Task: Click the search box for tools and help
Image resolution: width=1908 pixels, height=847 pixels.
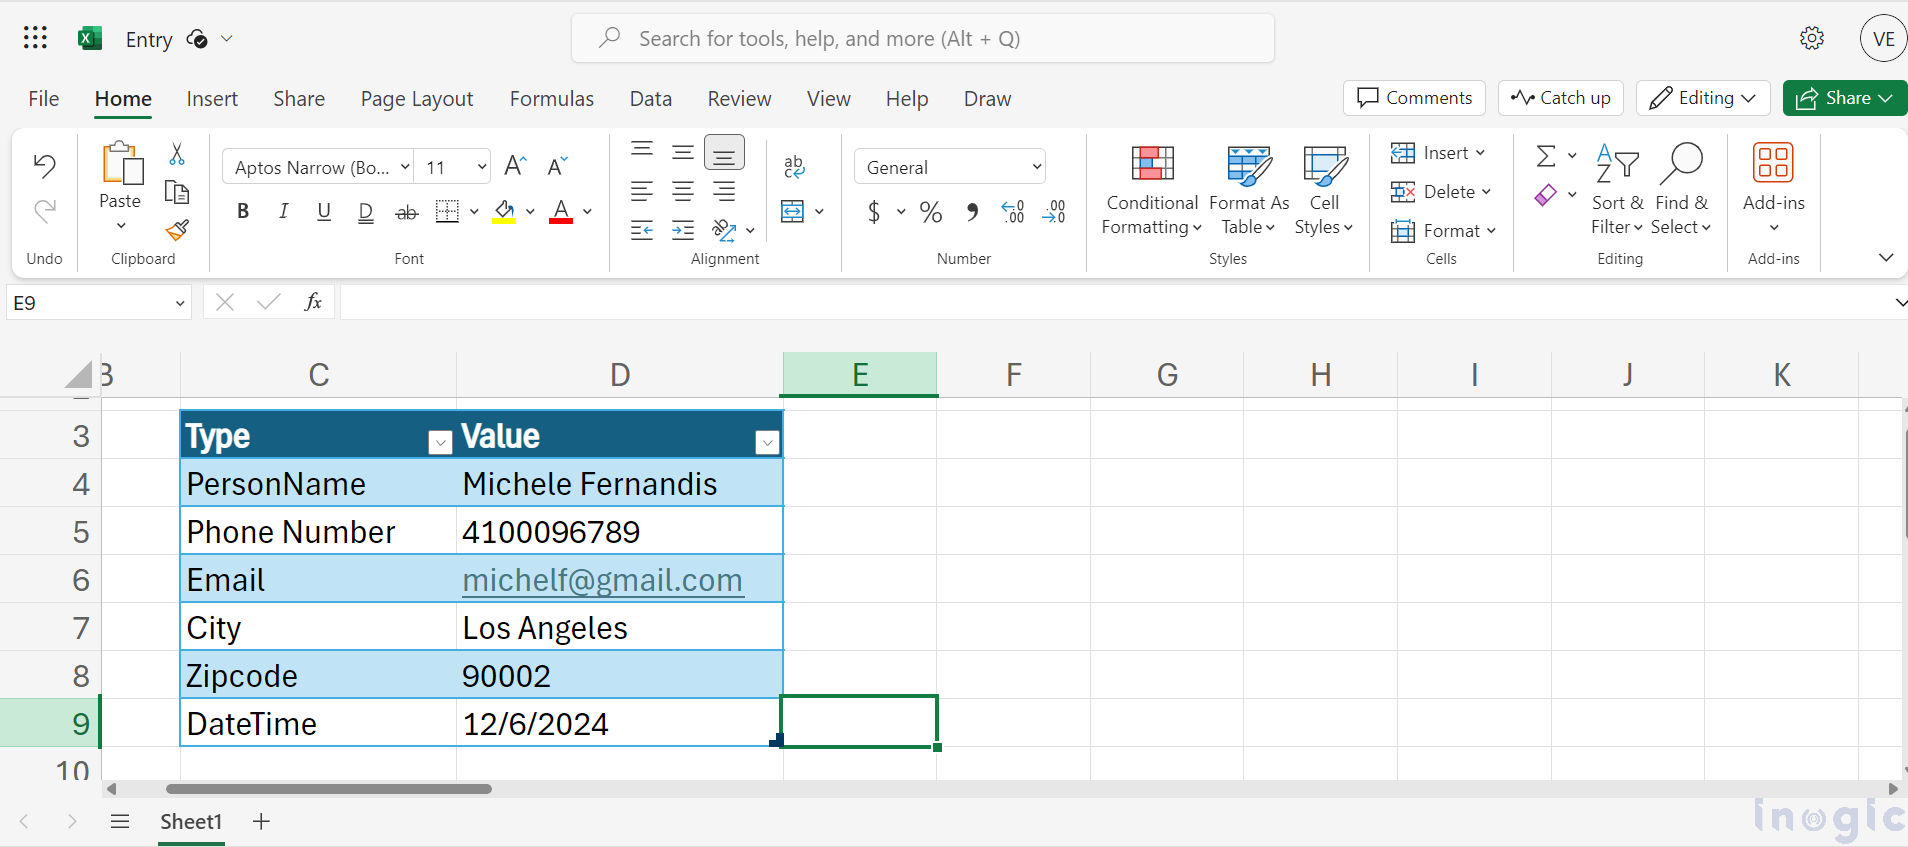Action: point(922,39)
